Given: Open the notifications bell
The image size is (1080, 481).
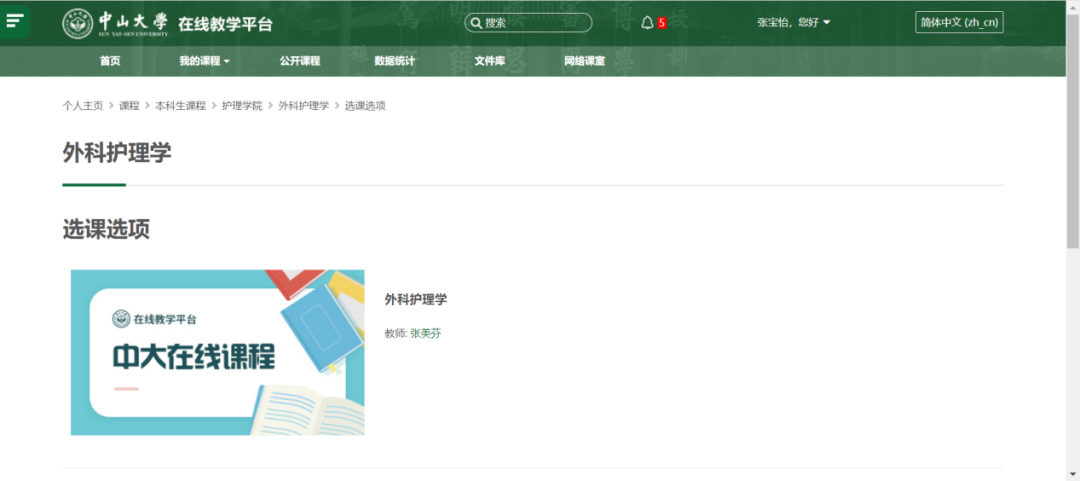Looking at the screenshot, I should pyautogui.click(x=647, y=23).
